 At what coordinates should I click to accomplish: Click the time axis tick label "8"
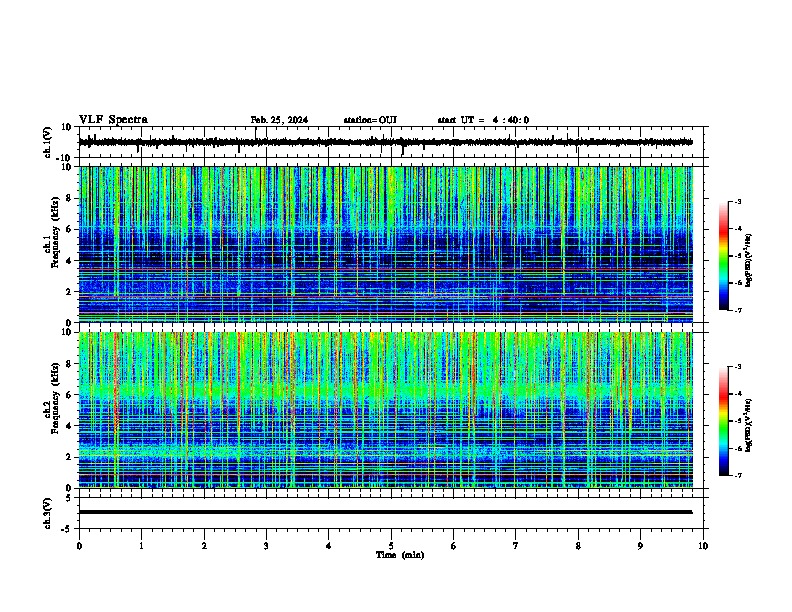(578, 545)
